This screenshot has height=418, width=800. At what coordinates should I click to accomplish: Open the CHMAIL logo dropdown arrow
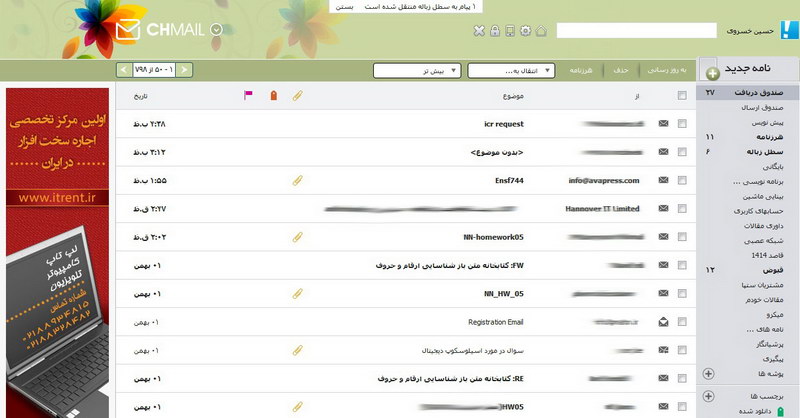coord(217,29)
